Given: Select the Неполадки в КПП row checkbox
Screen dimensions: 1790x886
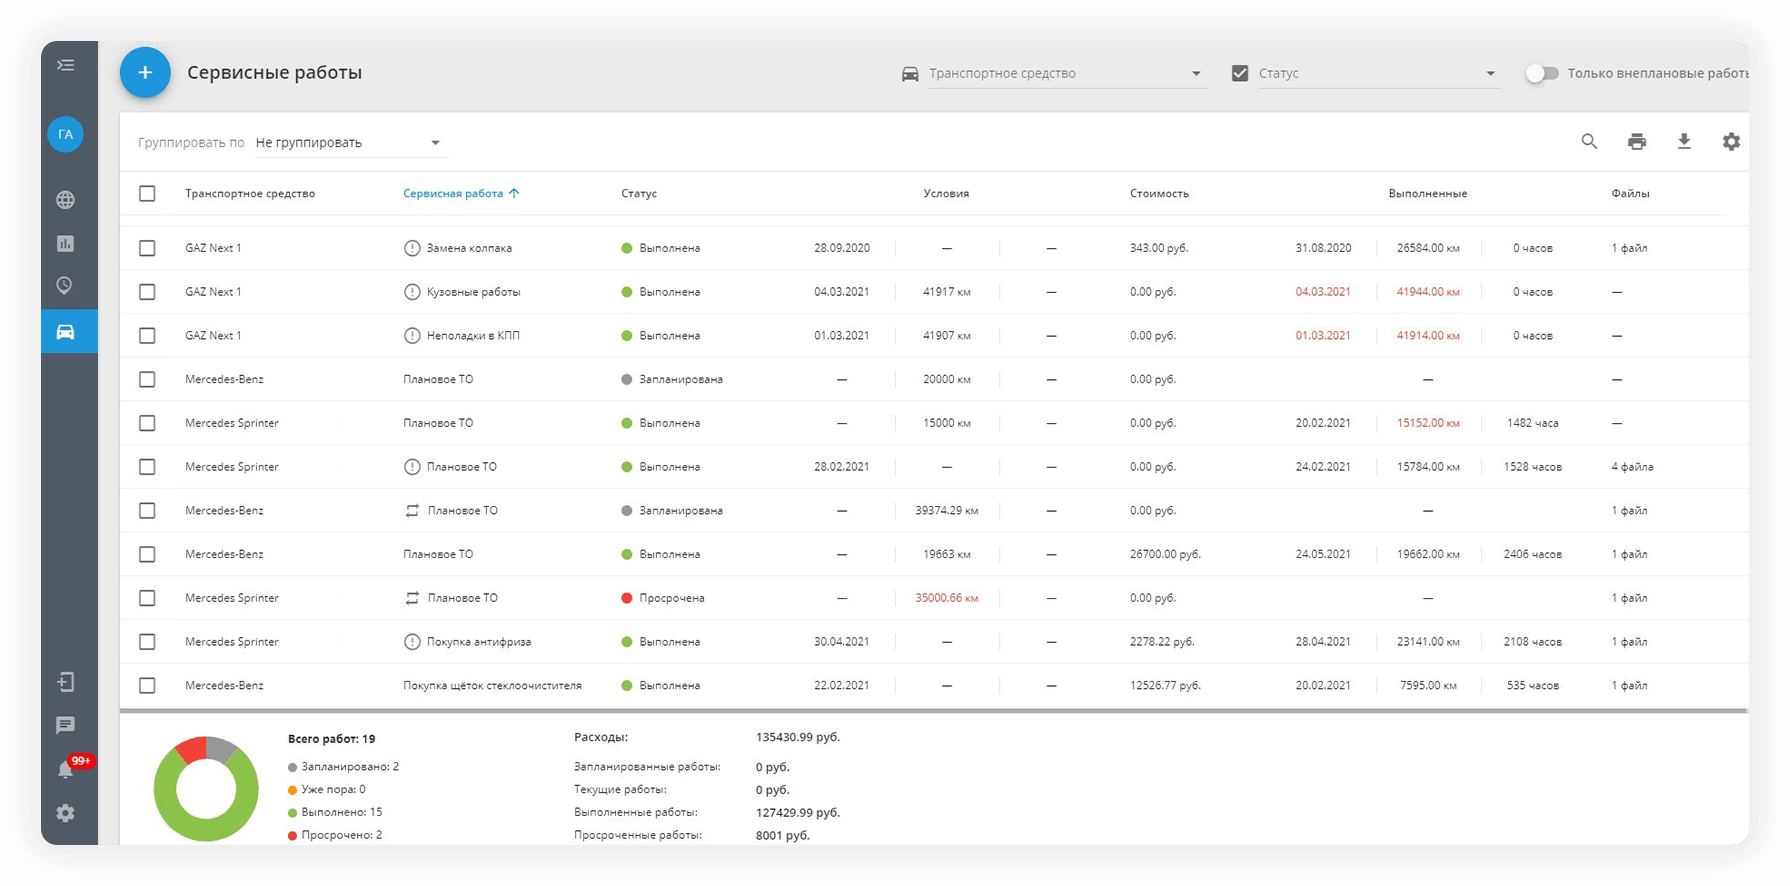Looking at the screenshot, I should [147, 336].
